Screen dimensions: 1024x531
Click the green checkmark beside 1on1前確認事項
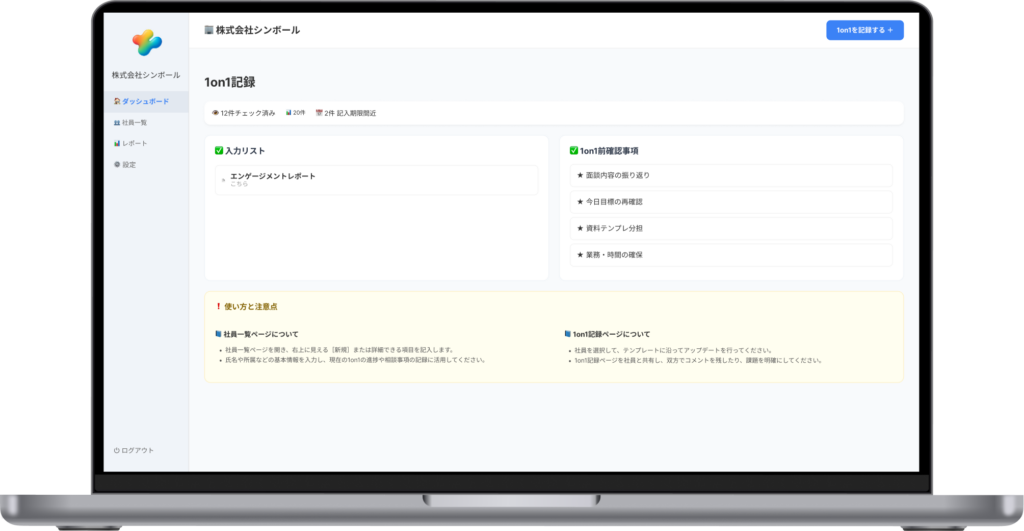tap(573, 151)
